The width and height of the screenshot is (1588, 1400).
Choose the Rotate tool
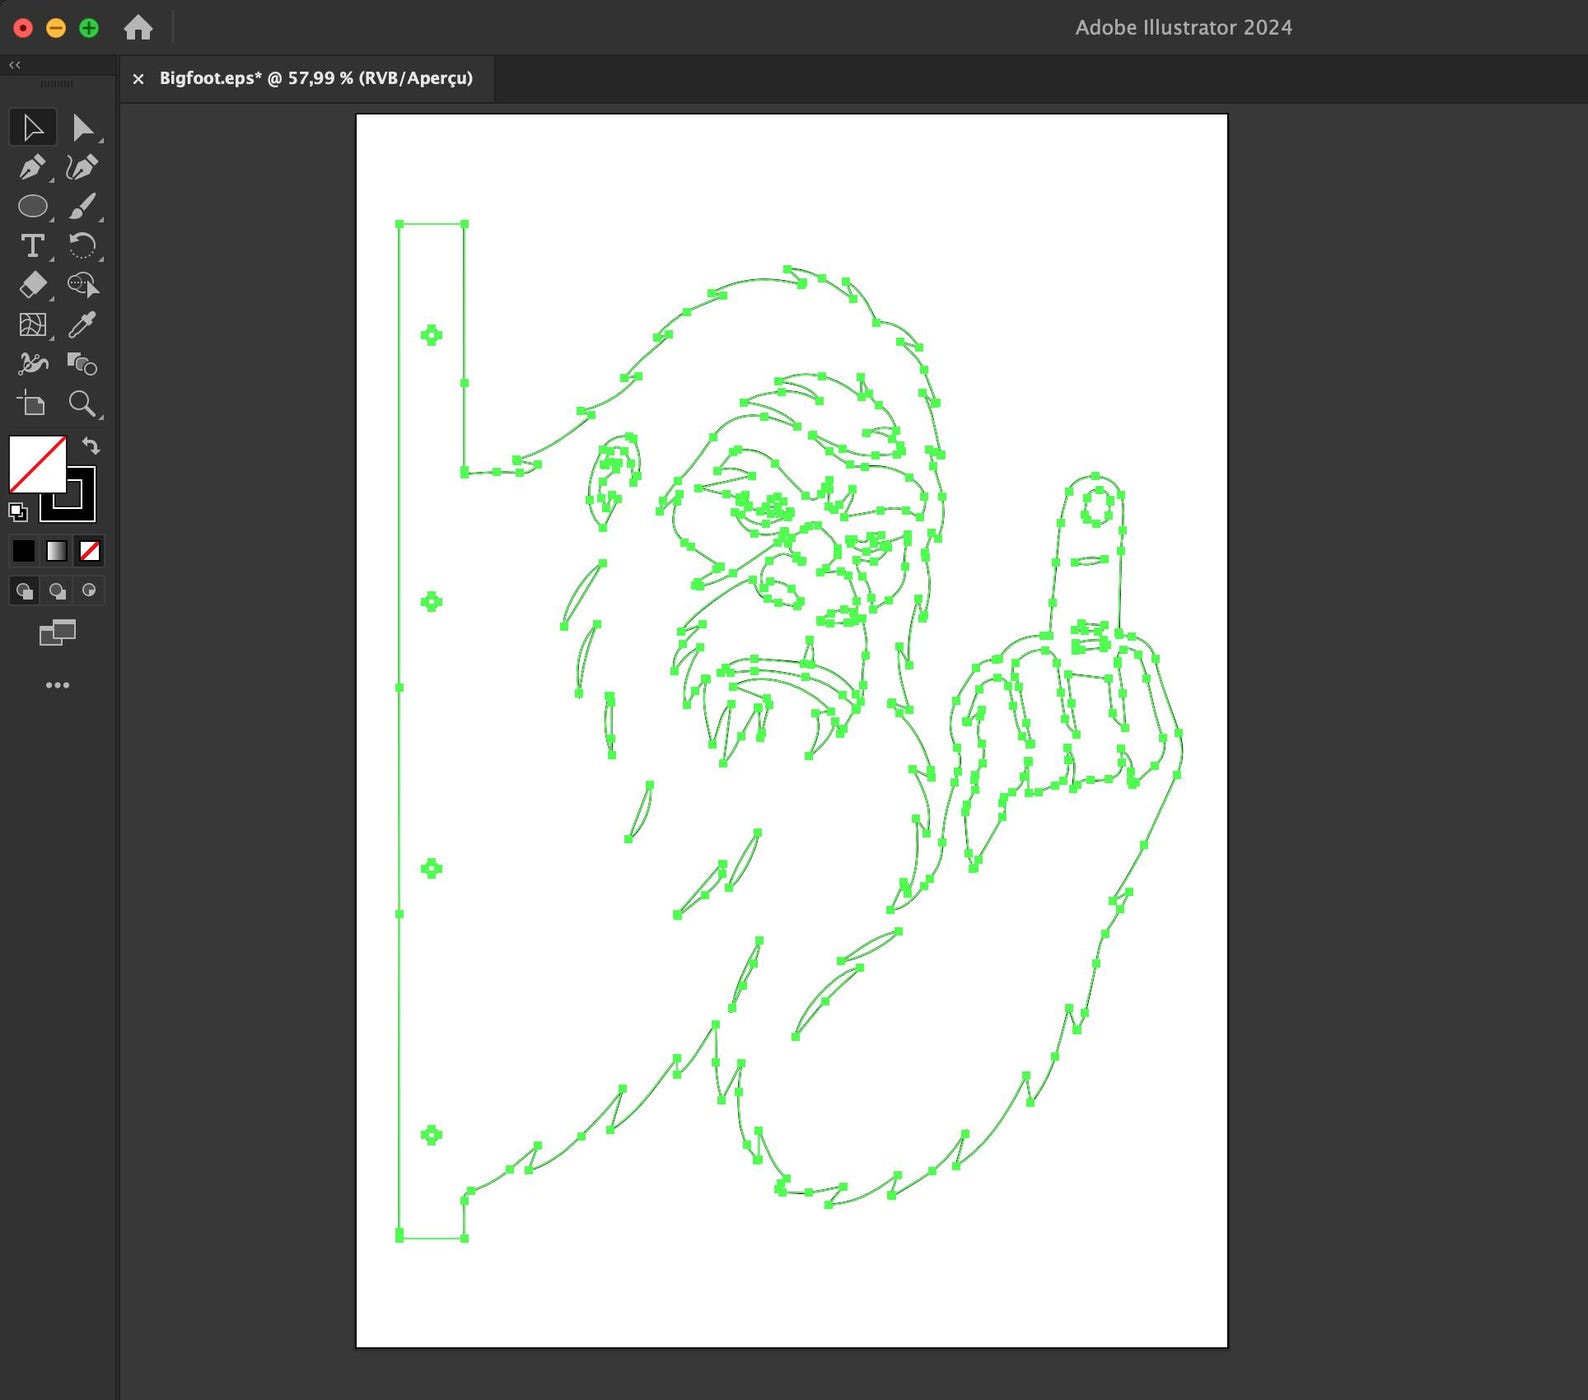coord(83,245)
